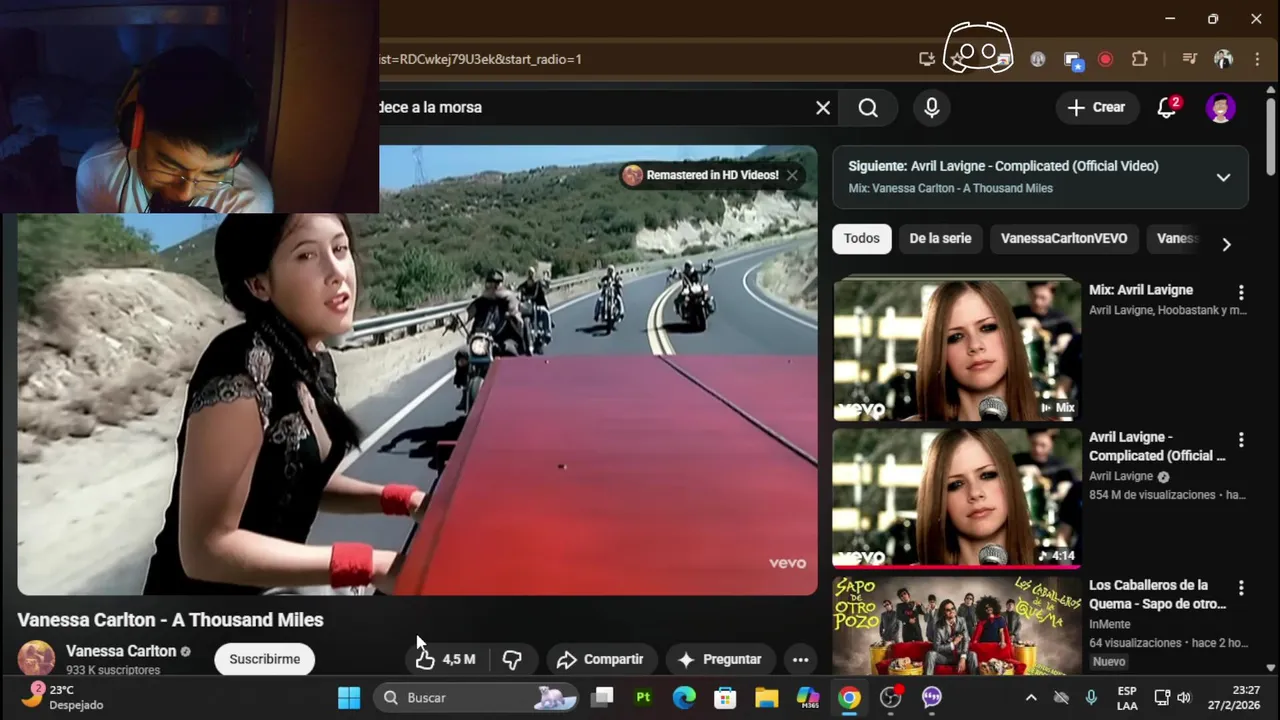This screenshot has height=720, width=1280.
Task: Click the InMente channel name
Action: click(1111, 624)
